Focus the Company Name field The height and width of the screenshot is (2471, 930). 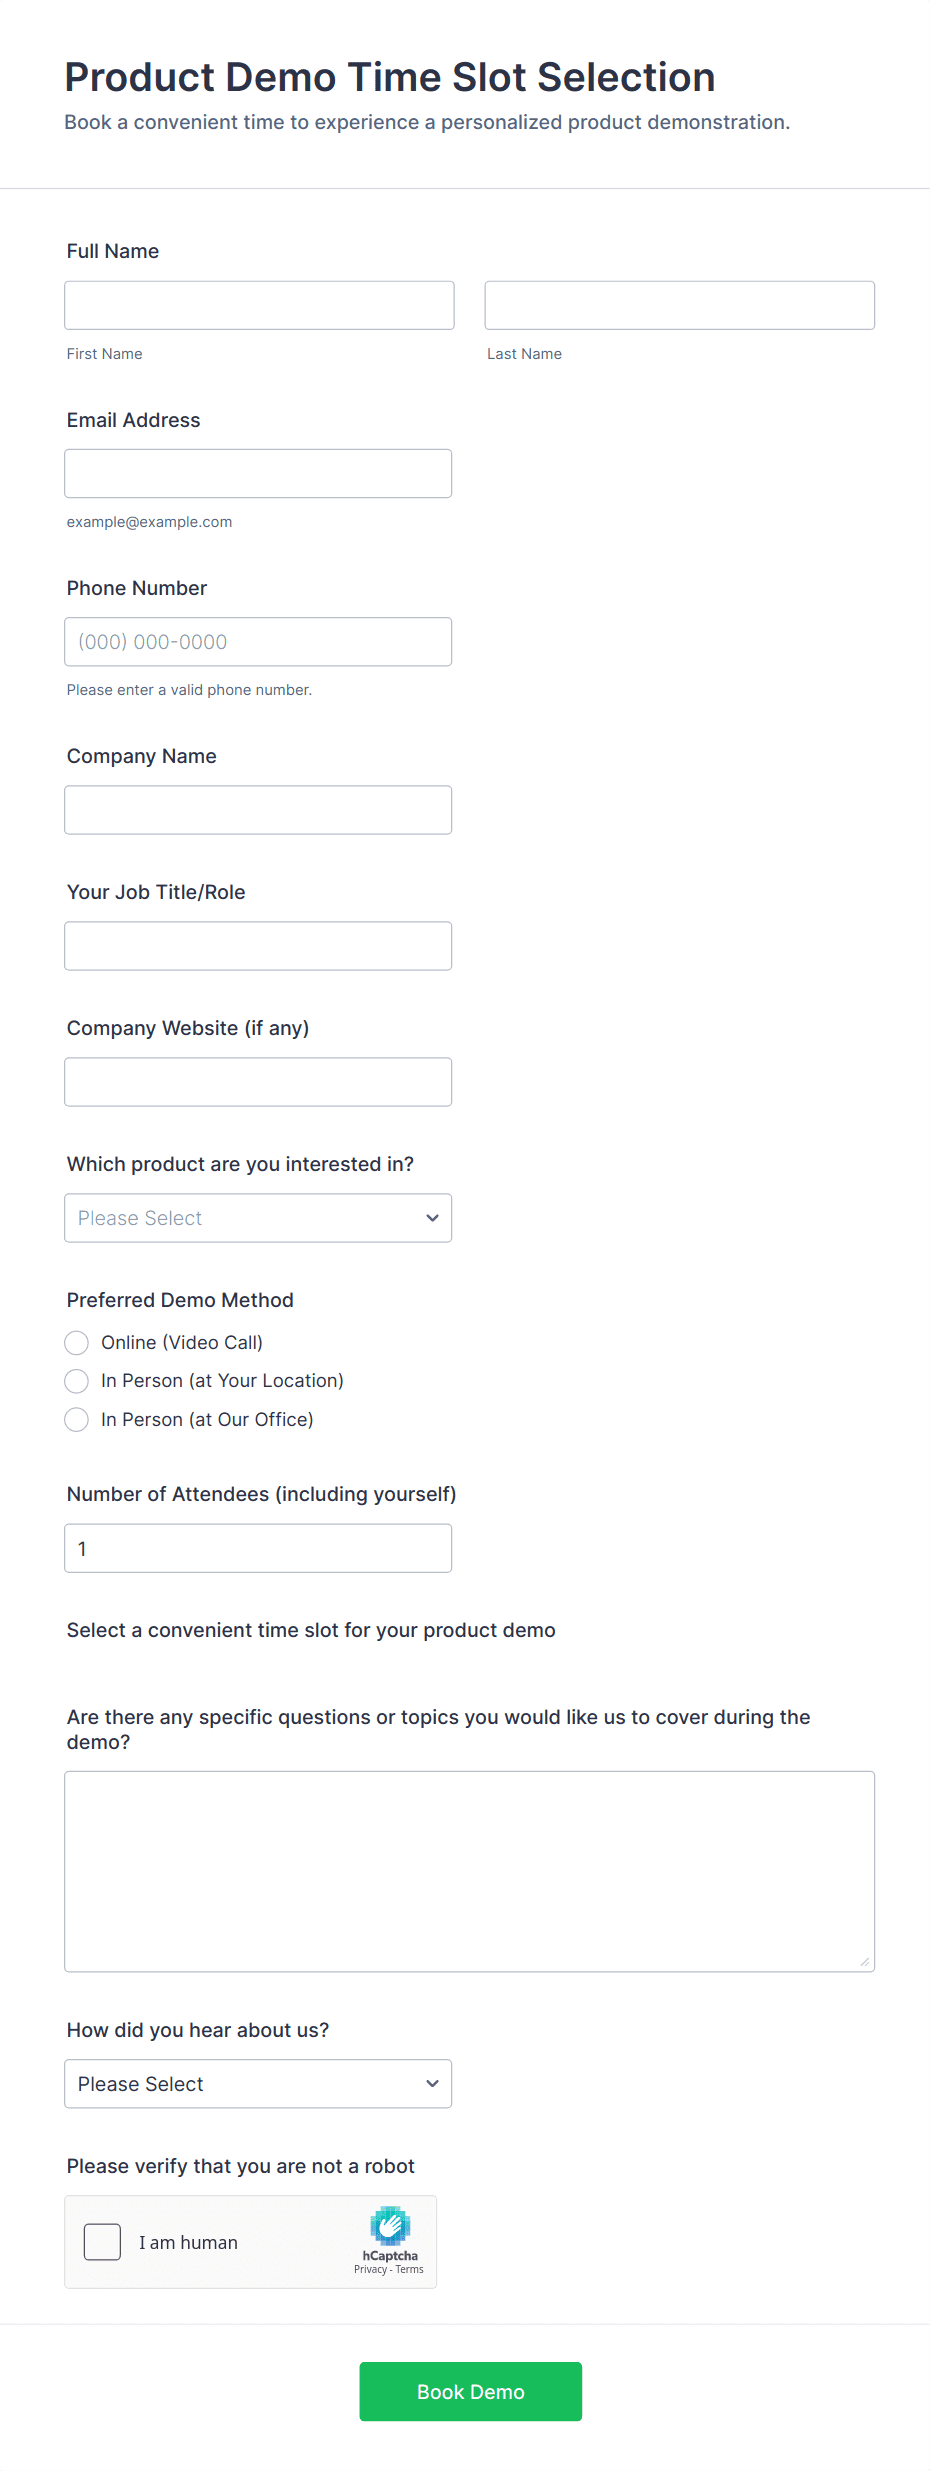tap(258, 810)
